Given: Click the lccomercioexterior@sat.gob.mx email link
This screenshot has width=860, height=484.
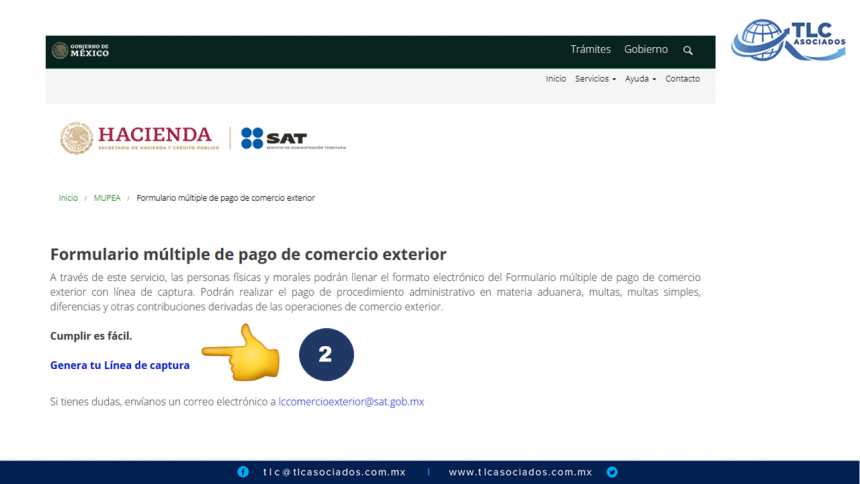Looking at the screenshot, I should click(351, 402).
